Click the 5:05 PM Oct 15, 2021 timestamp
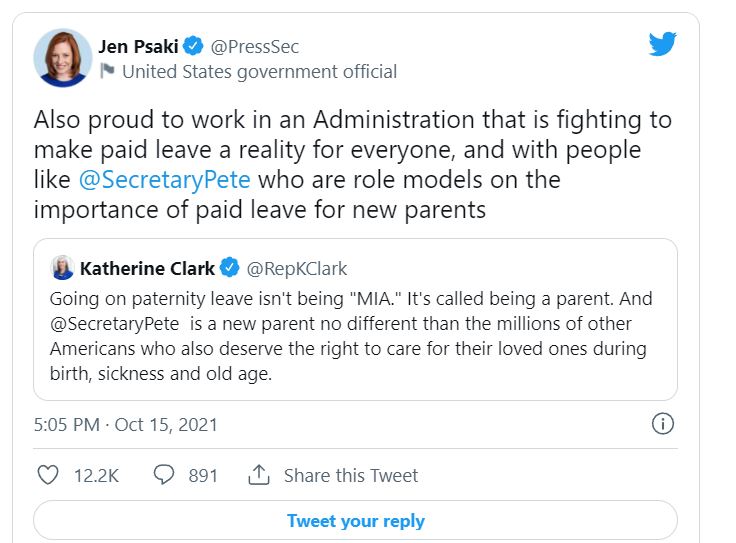Image resolution: width=736 pixels, height=543 pixels. coord(125,424)
